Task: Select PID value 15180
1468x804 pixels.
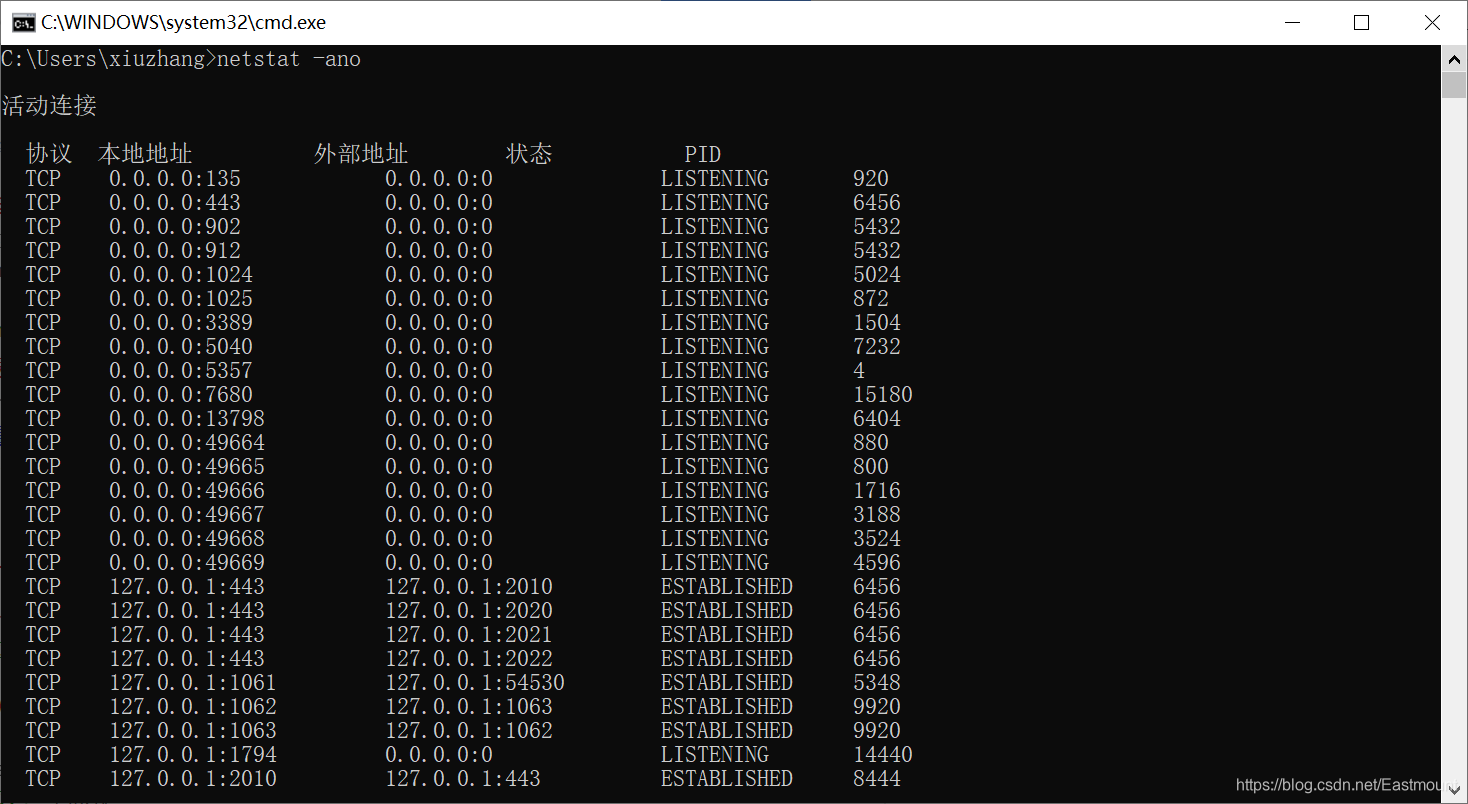Action: pos(883,395)
